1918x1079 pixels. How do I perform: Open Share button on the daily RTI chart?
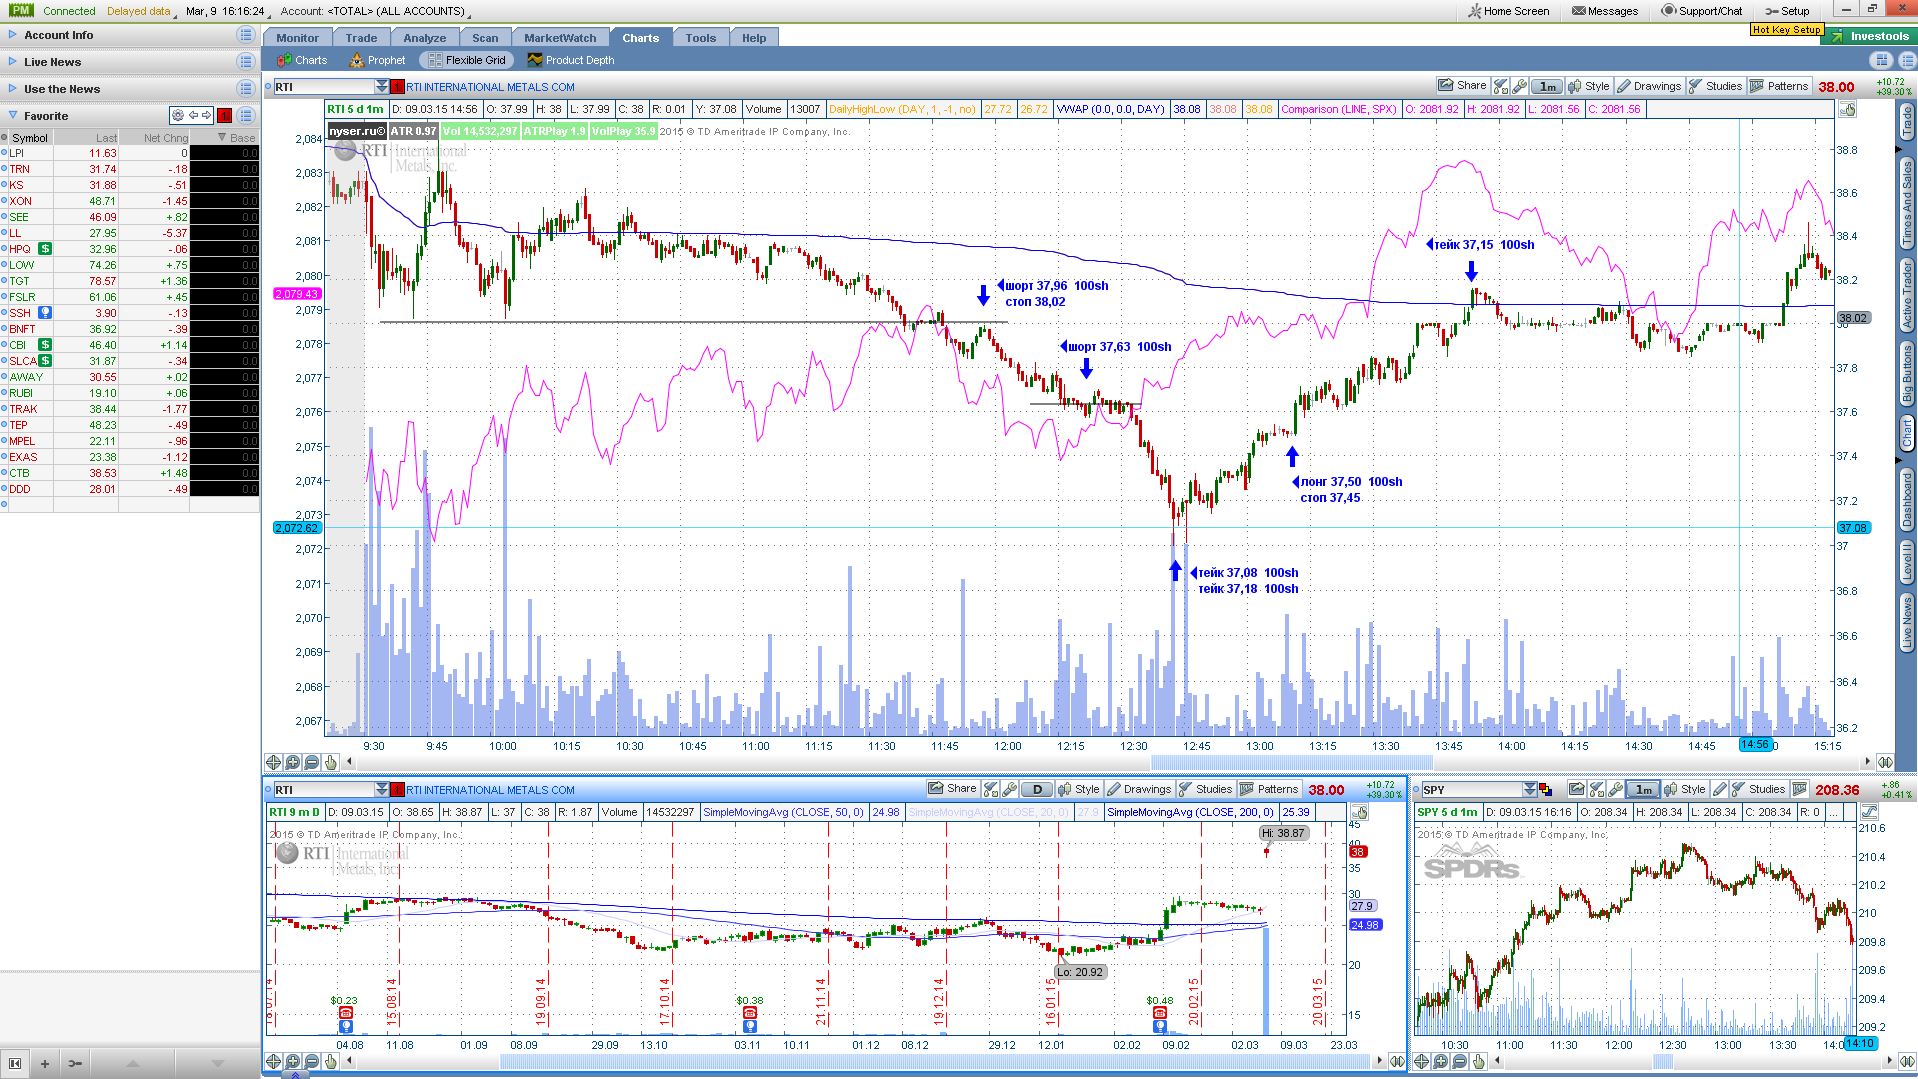952,789
